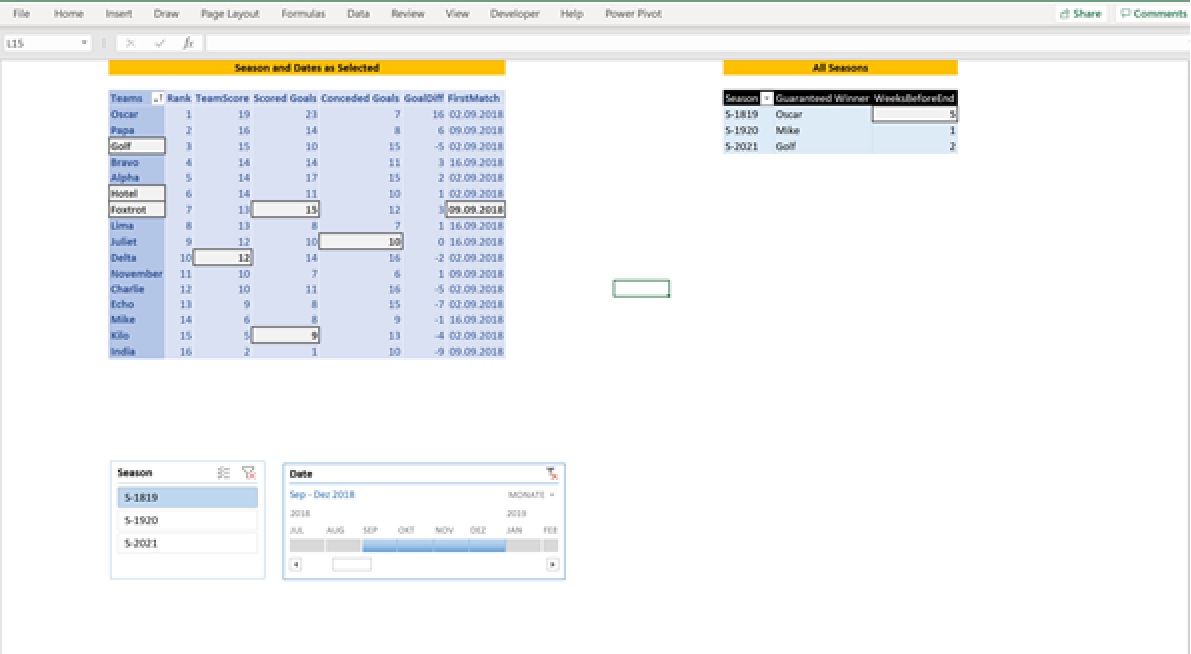Click the timeline scroll left arrow
This screenshot has height=654, width=1191.
[295, 564]
